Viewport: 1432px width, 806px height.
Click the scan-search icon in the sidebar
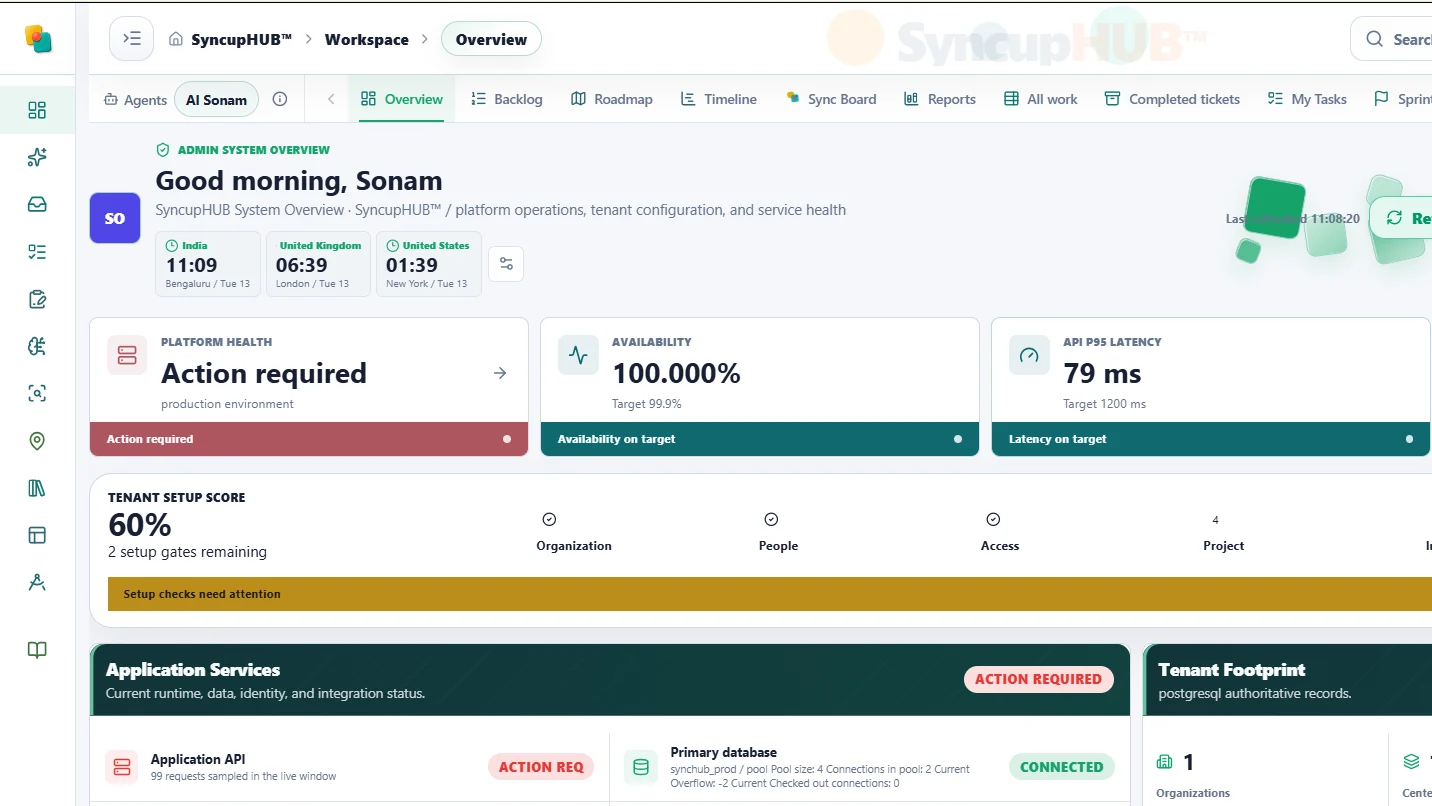[x=37, y=393]
